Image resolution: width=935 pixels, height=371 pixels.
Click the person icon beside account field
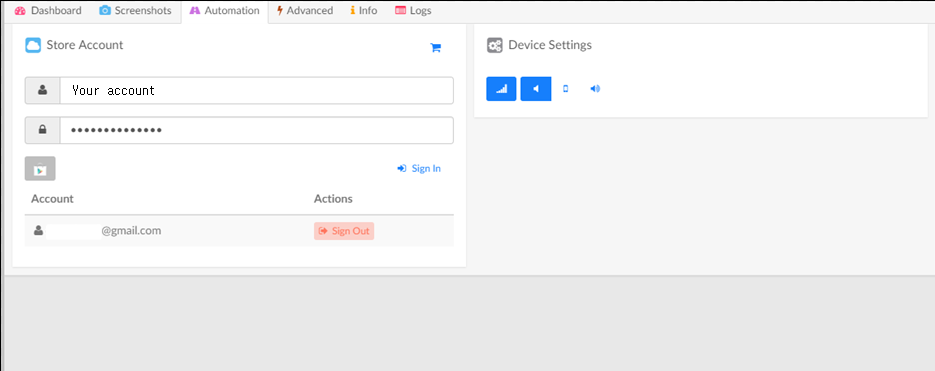(42, 91)
